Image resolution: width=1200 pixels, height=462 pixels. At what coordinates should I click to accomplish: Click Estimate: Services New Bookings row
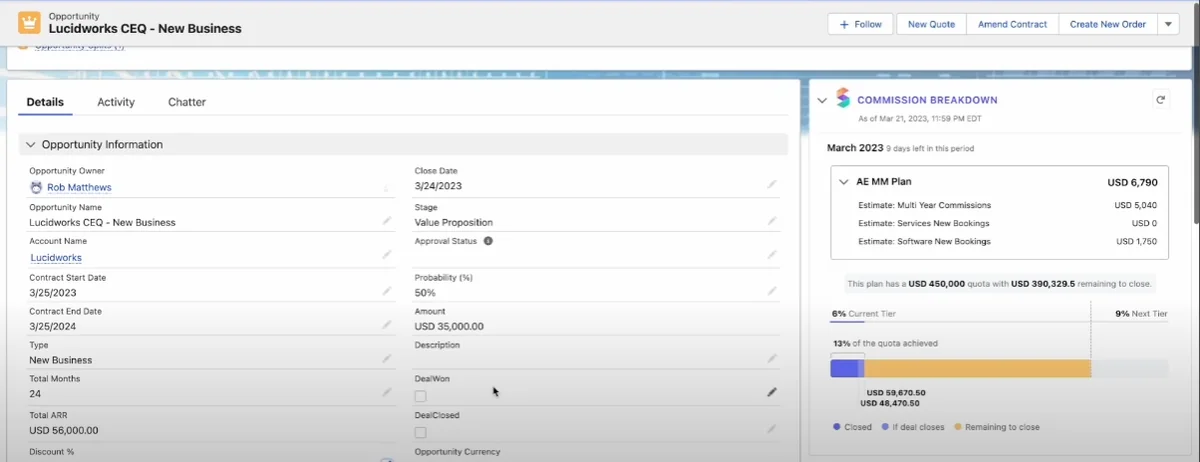point(1007,223)
